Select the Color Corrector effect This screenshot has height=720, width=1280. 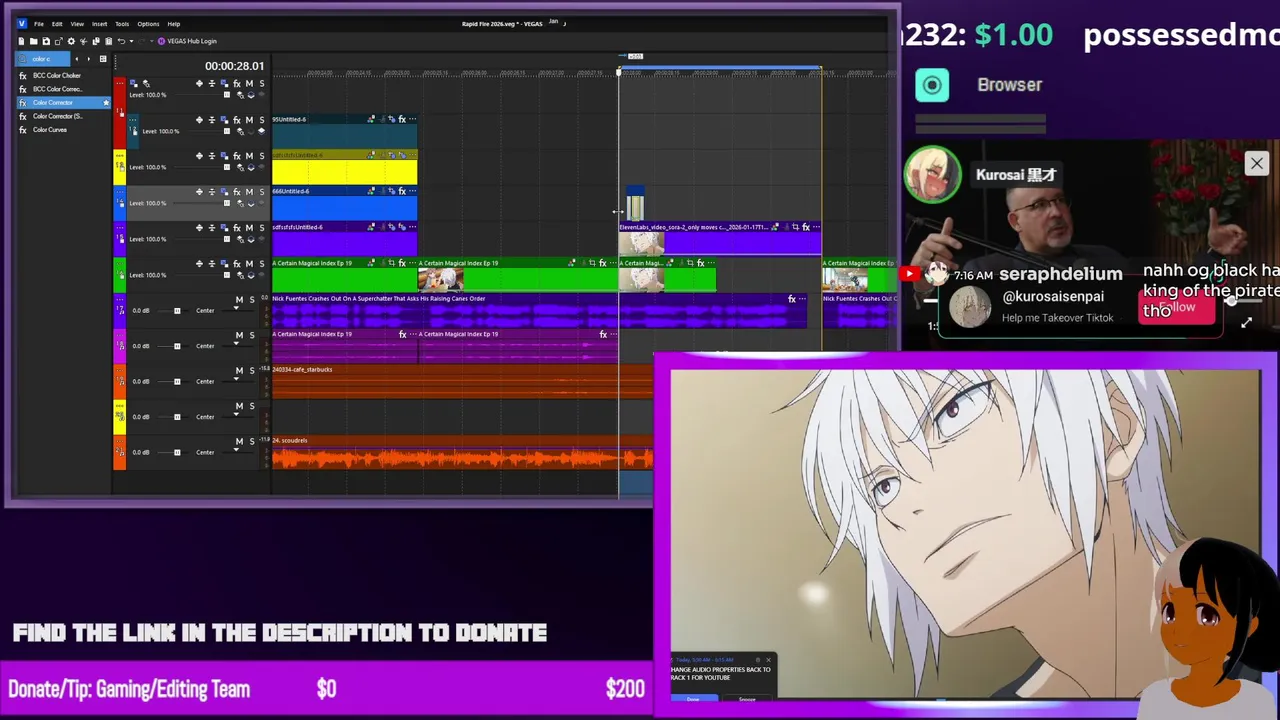tap(53, 102)
